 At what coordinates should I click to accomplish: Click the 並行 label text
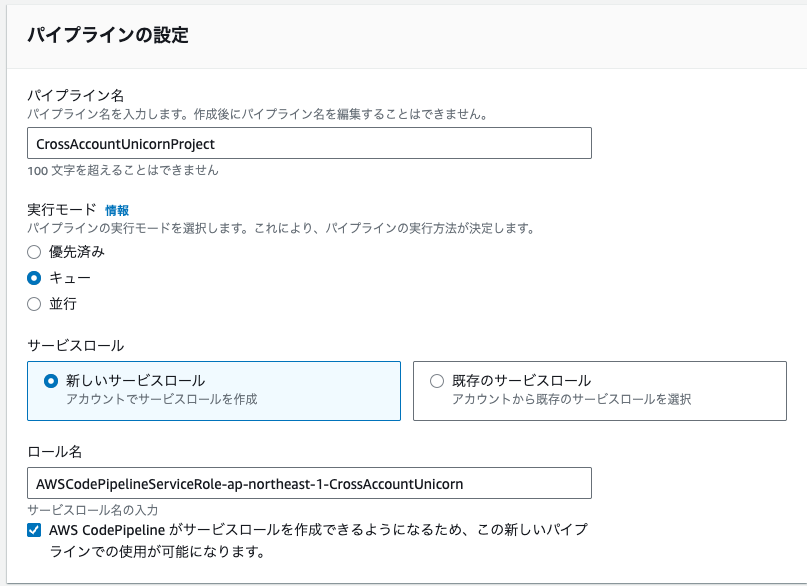click(63, 304)
